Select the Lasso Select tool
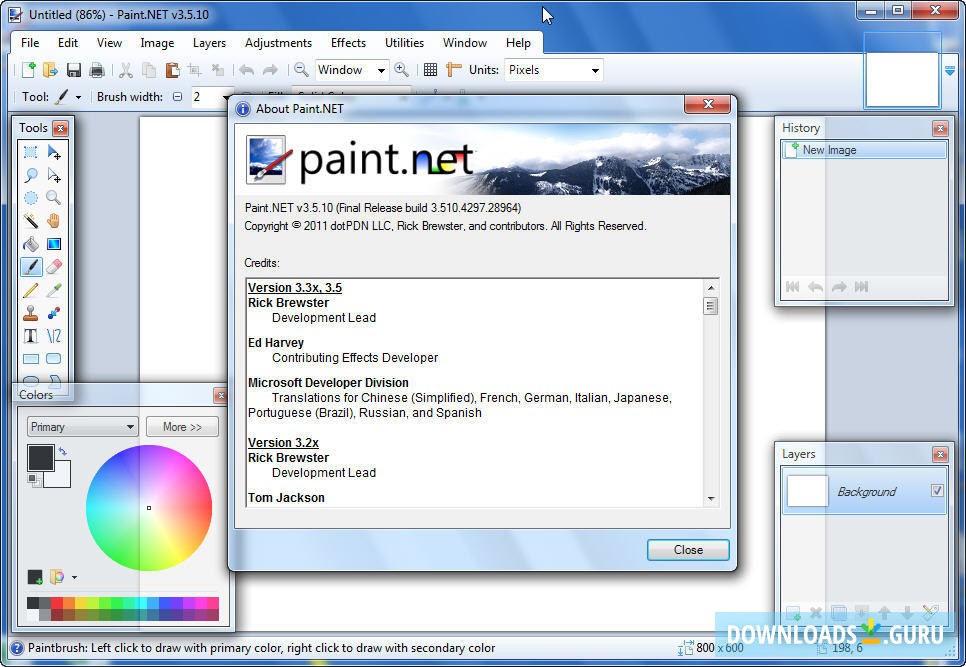Screen dimensions: 966x667 tap(31, 175)
